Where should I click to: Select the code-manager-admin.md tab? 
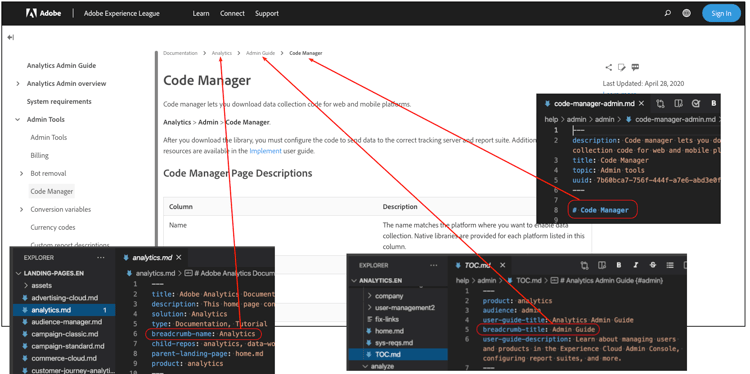[595, 103]
